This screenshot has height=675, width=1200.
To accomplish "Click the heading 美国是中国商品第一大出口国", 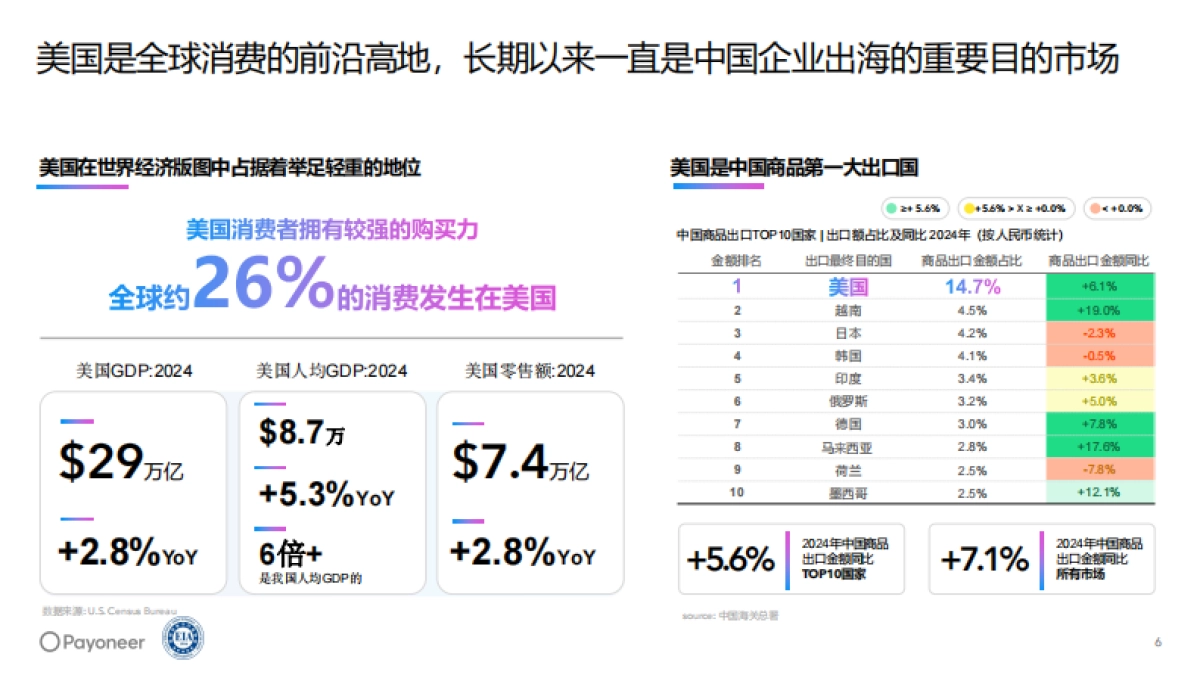I will coord(797,166).
